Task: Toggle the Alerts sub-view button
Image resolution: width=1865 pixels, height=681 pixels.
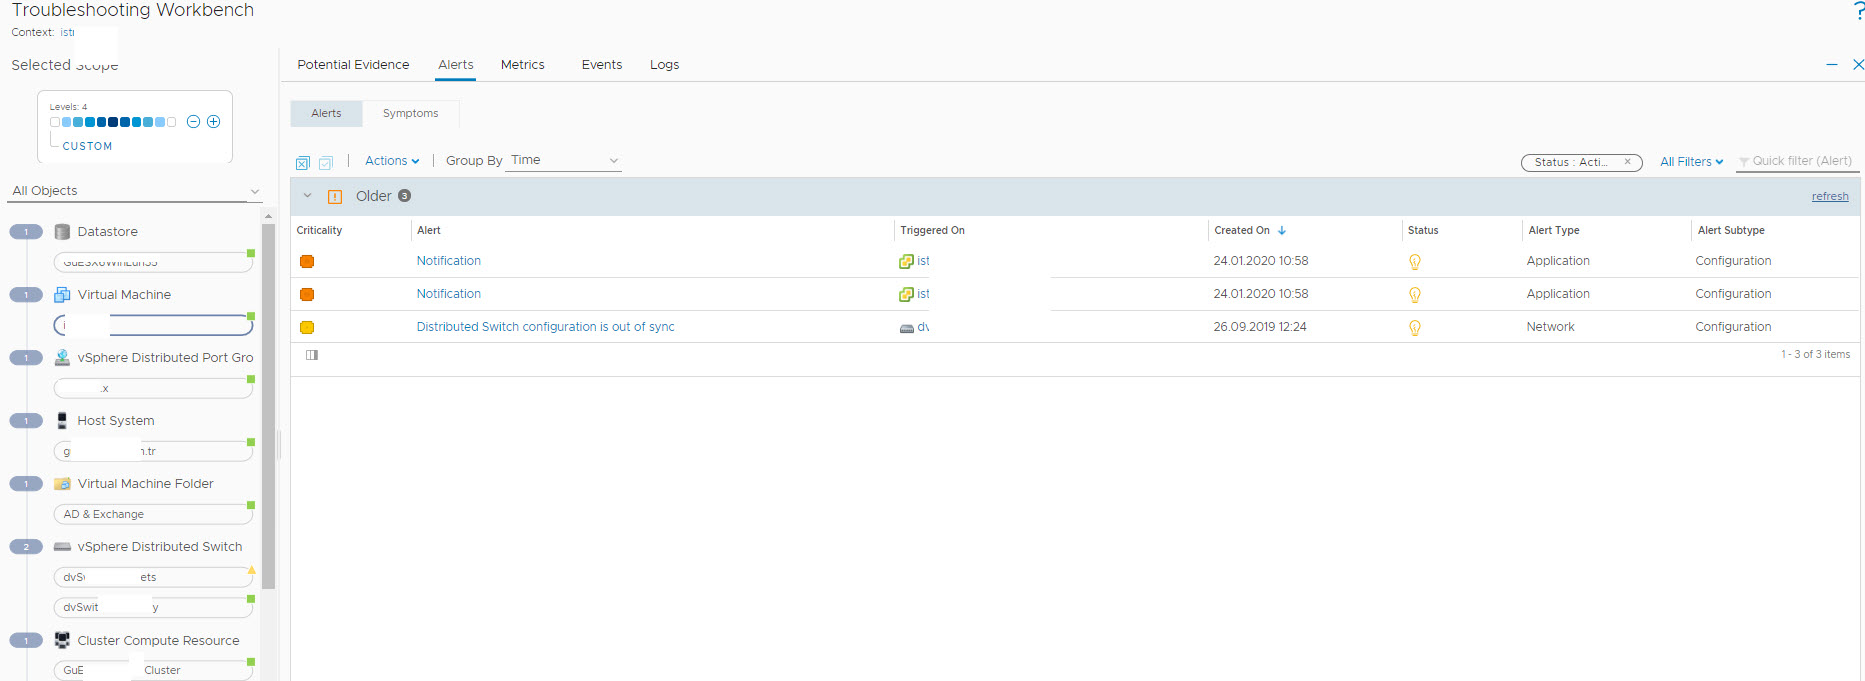Action: click(326, 113)
